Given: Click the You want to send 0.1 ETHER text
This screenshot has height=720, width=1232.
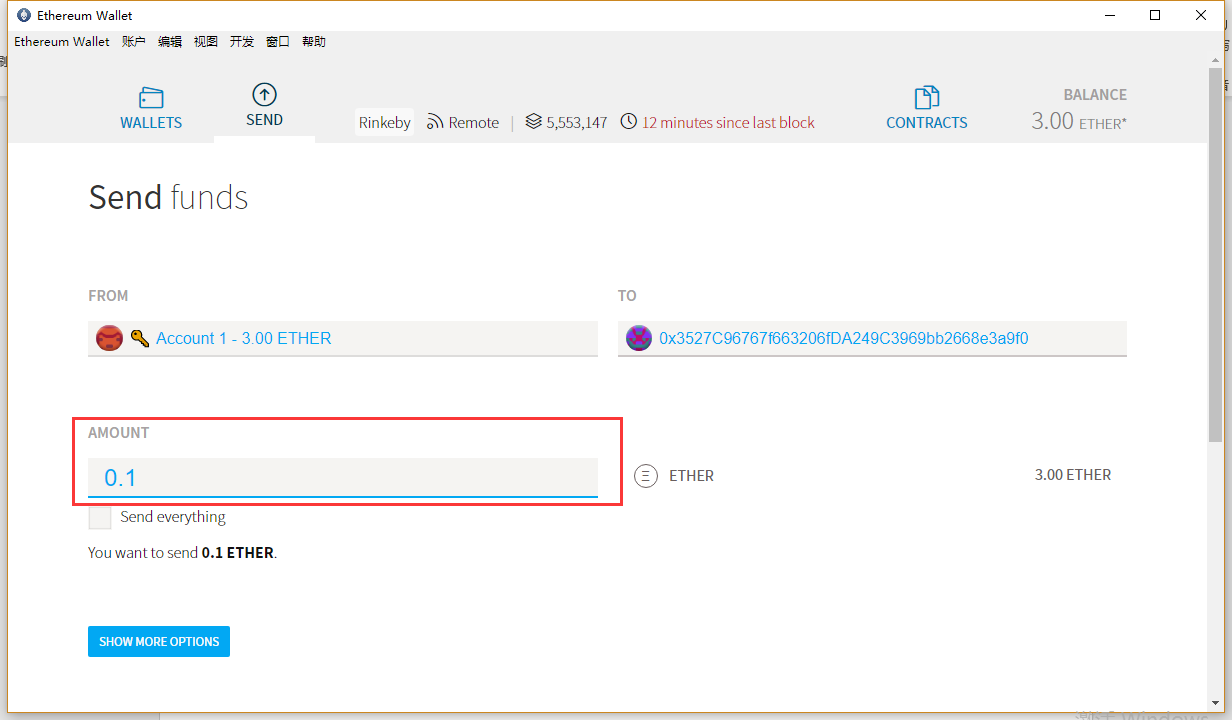Looking at the screenshot, I should tap(182, 552).
